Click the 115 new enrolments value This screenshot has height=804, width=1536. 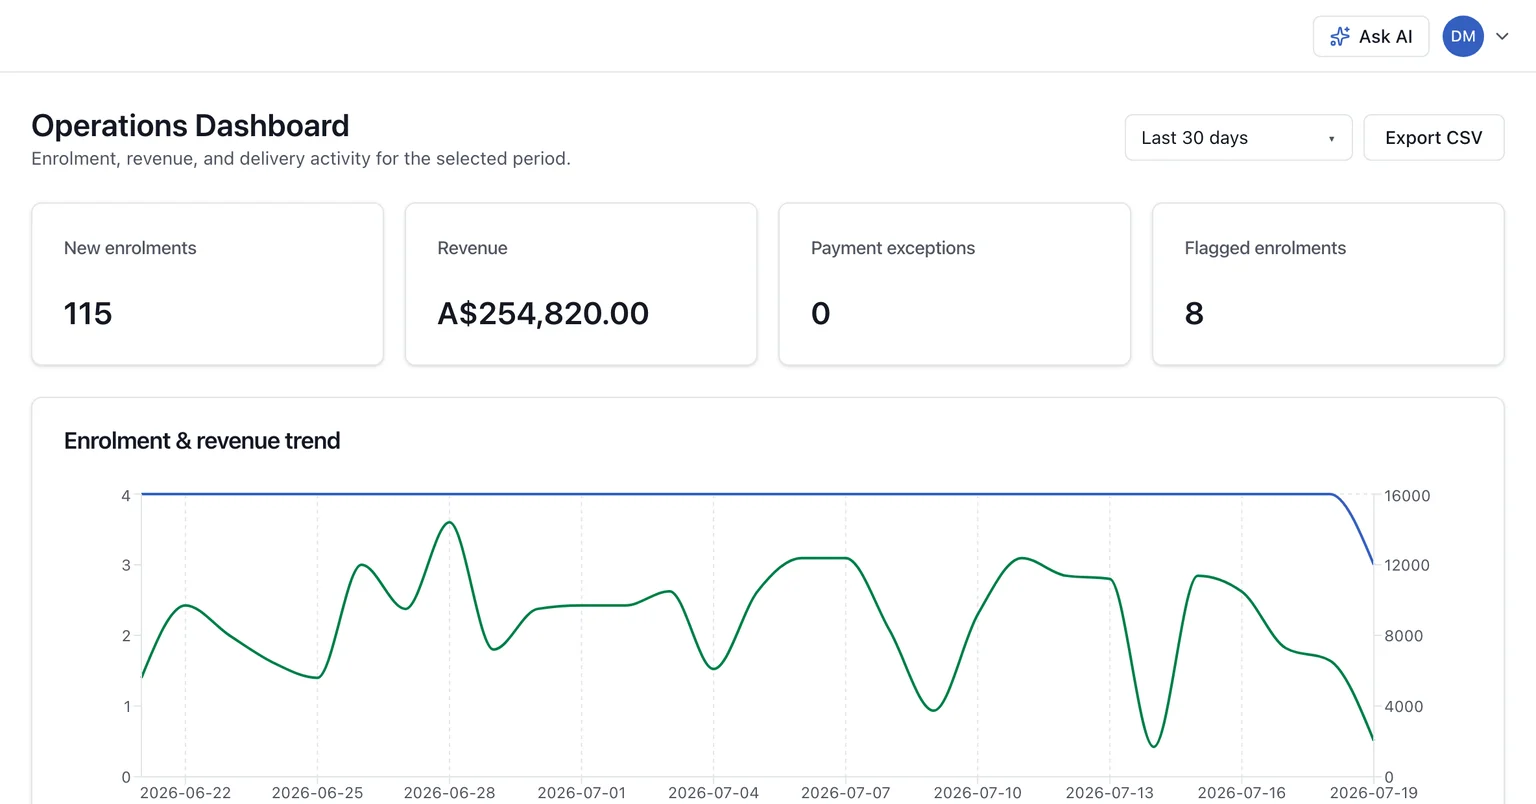88,313
